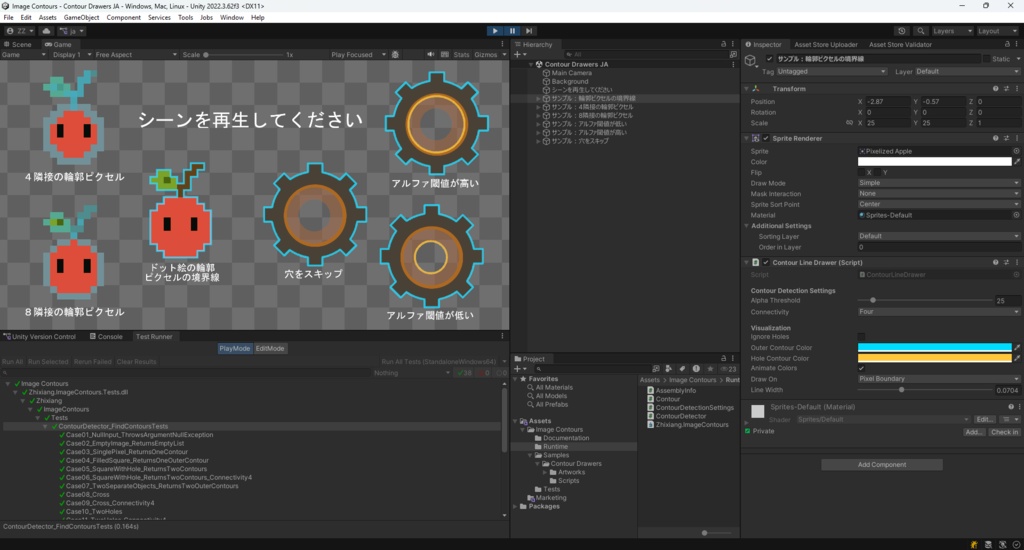This screenshot has height=550, width=1024.
Task: Click the Project search by label icon
Action: point(682,369)
